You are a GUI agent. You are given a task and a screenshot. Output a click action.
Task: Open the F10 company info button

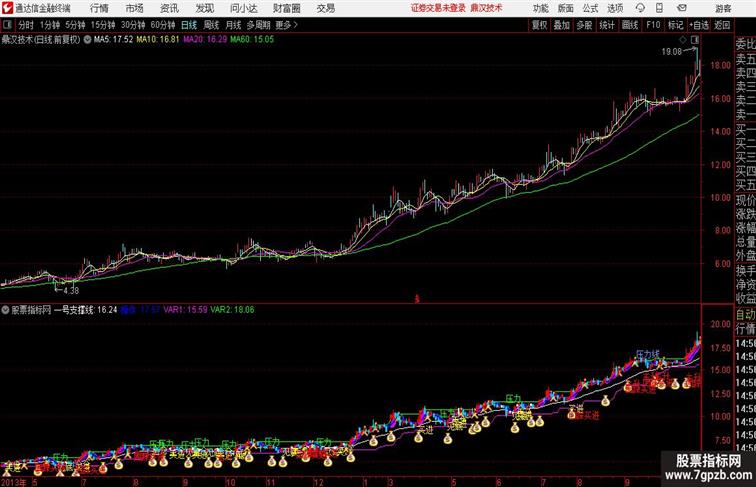(653, 25)
